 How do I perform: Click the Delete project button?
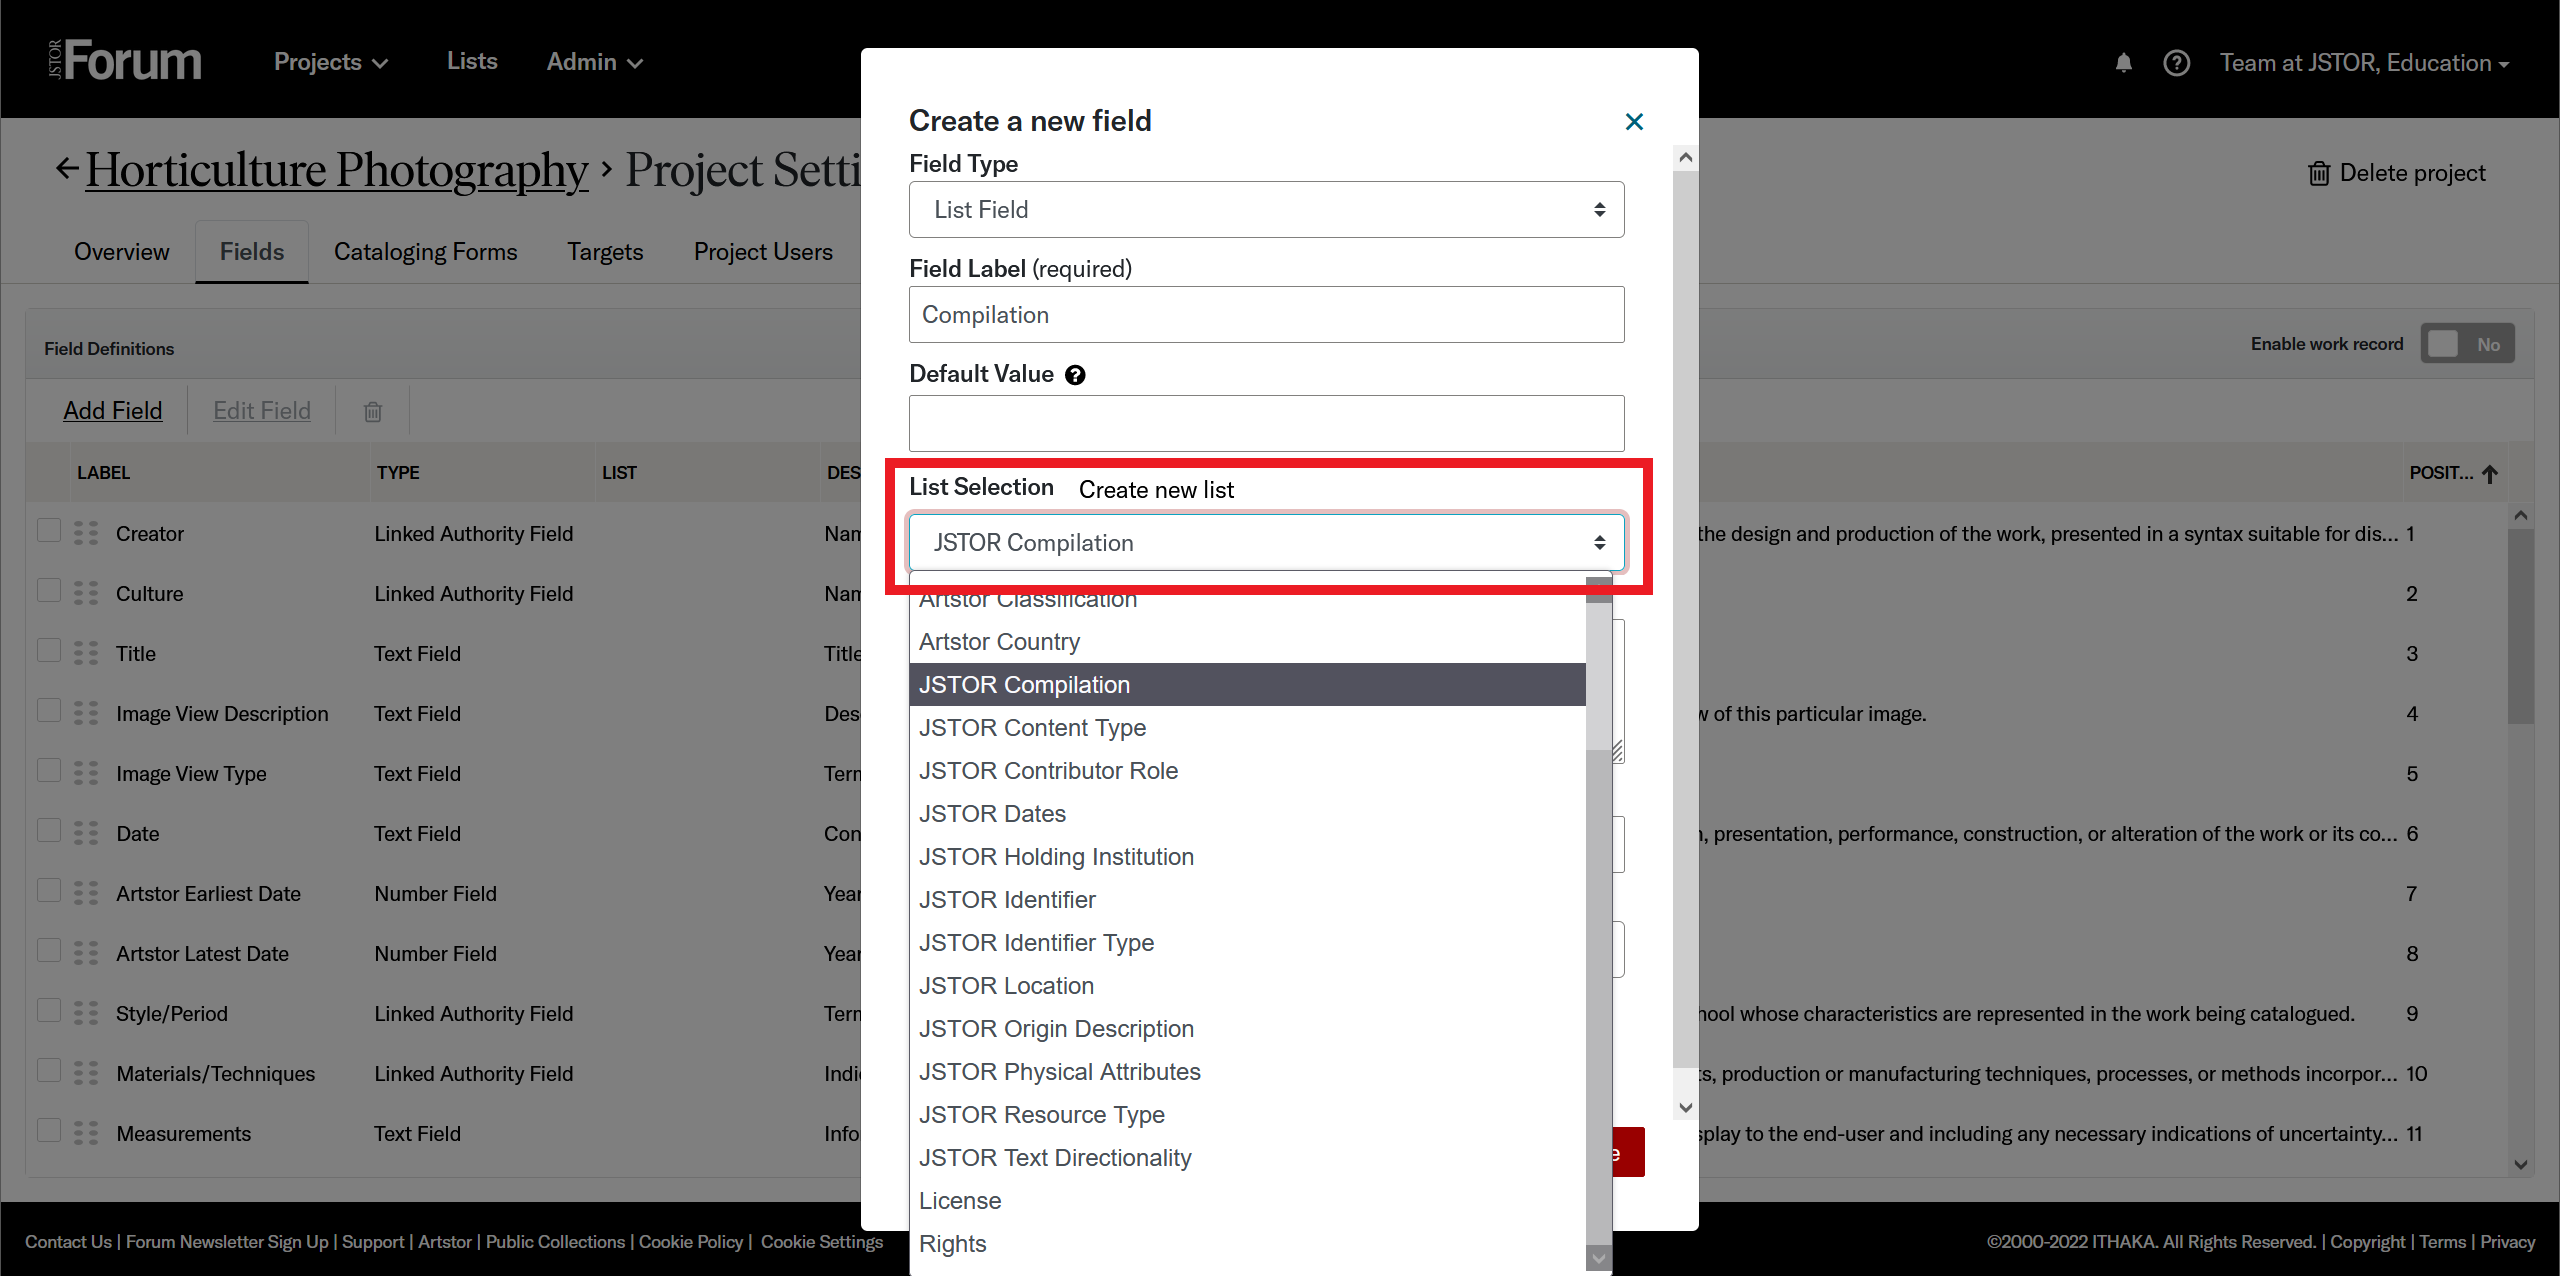[2396, 173]
